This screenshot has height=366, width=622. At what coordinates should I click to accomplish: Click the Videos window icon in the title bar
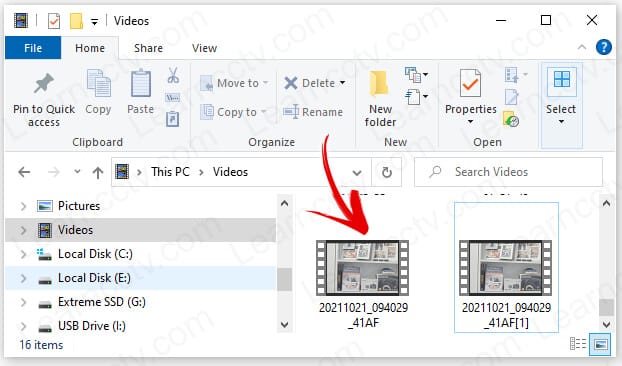click(x=21, y=20)
